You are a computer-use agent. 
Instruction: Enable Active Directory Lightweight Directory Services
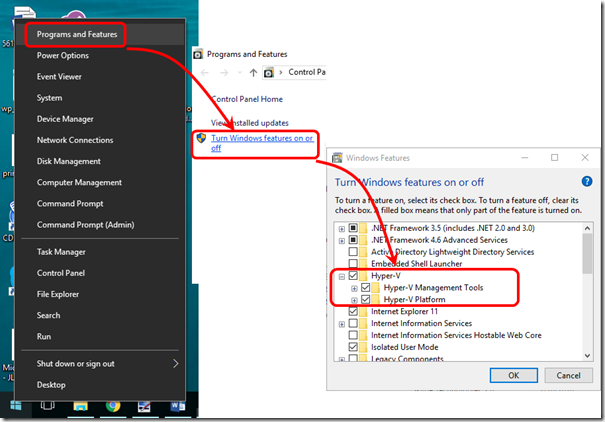(x=353, y=252)
